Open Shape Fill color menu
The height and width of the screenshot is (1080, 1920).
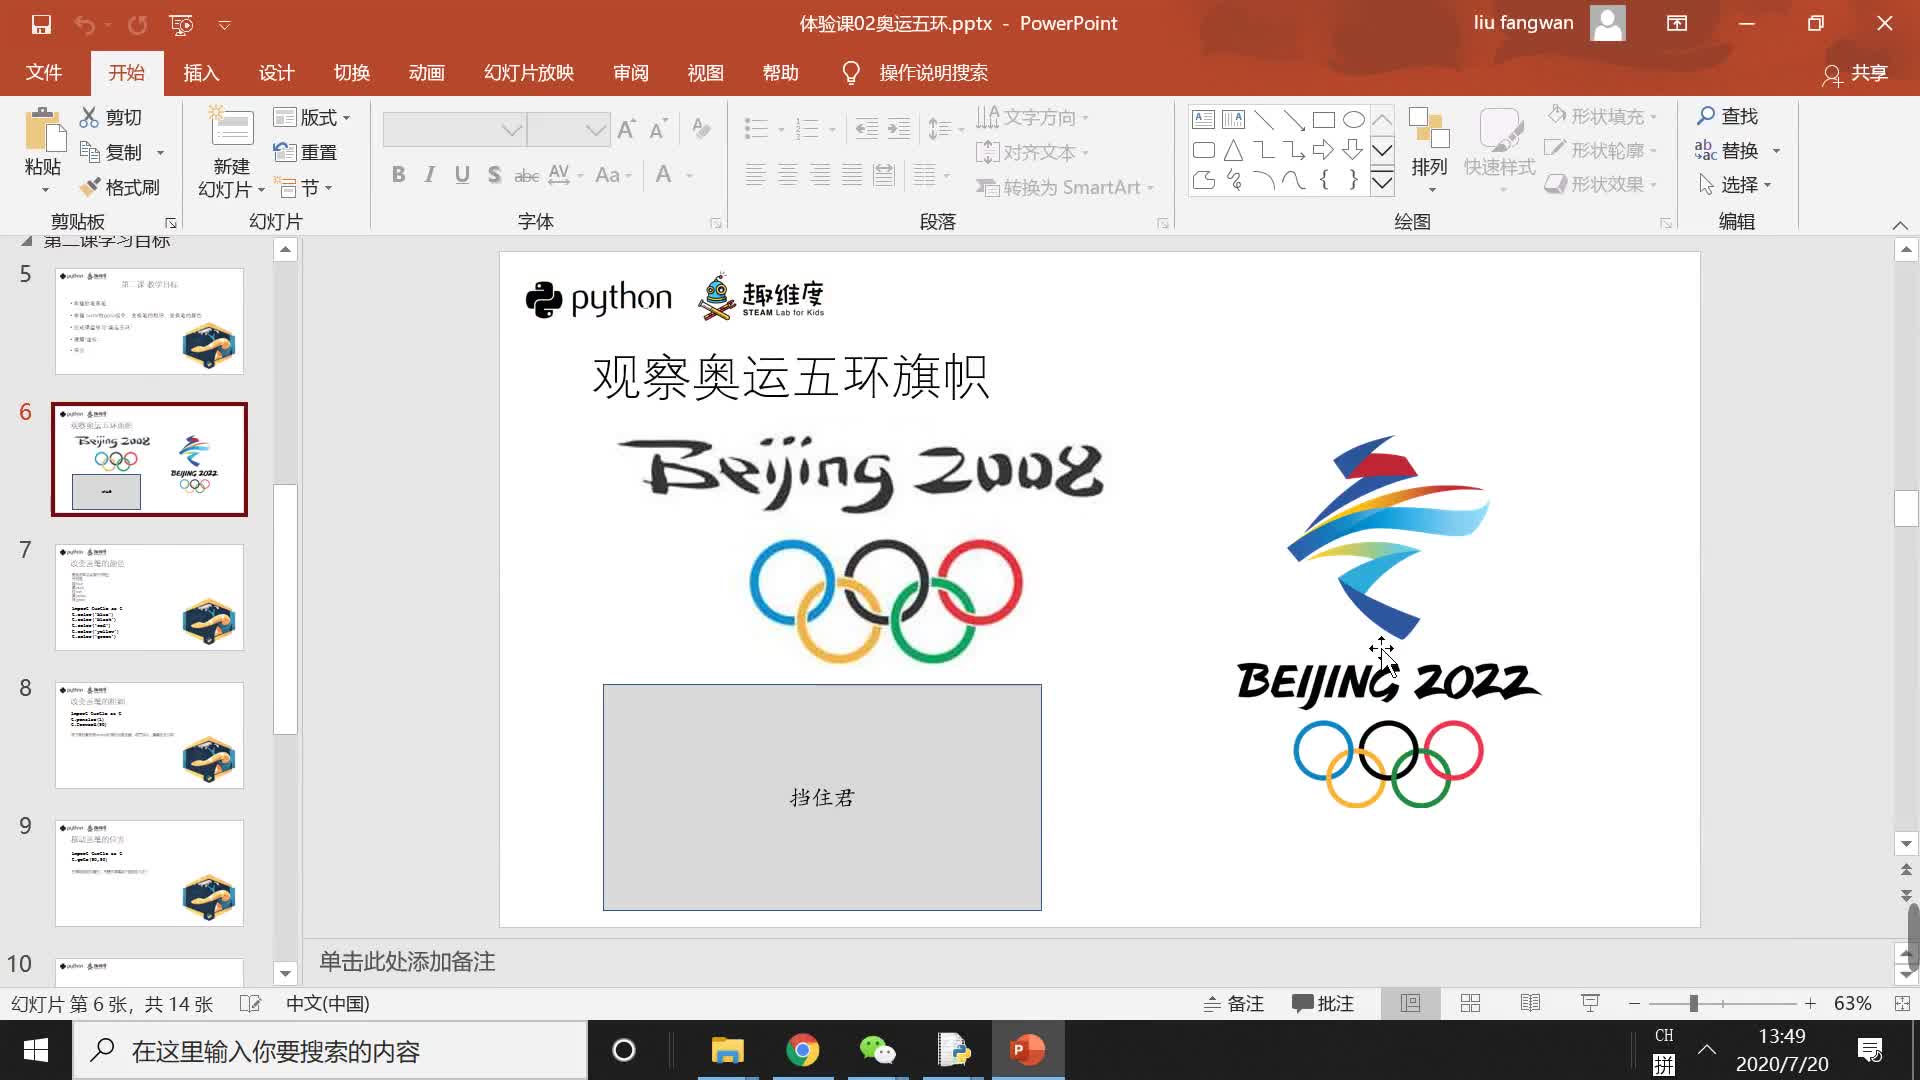tap(1602, 116)
